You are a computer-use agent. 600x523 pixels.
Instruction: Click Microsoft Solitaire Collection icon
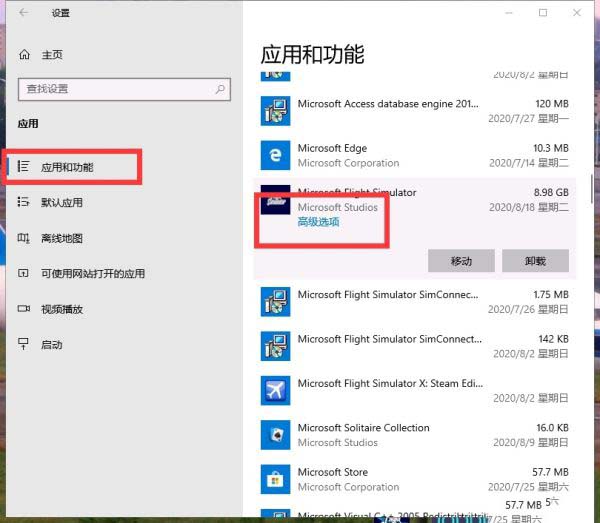[276, 435]
